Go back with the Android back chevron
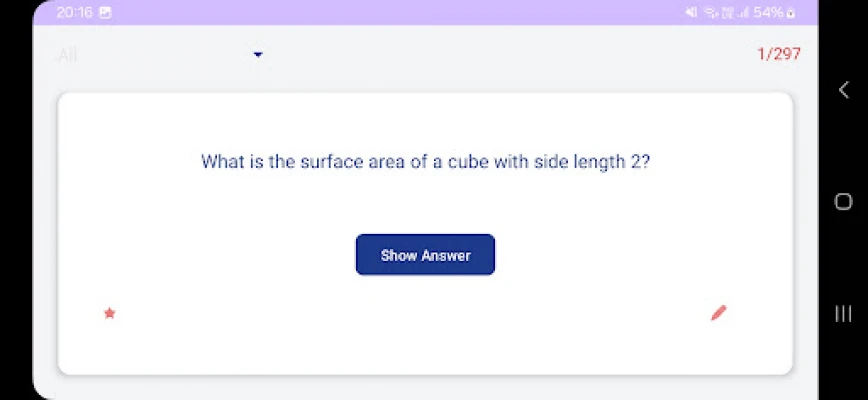This screenshot has height=400, width=868. (x=843, y=90)
